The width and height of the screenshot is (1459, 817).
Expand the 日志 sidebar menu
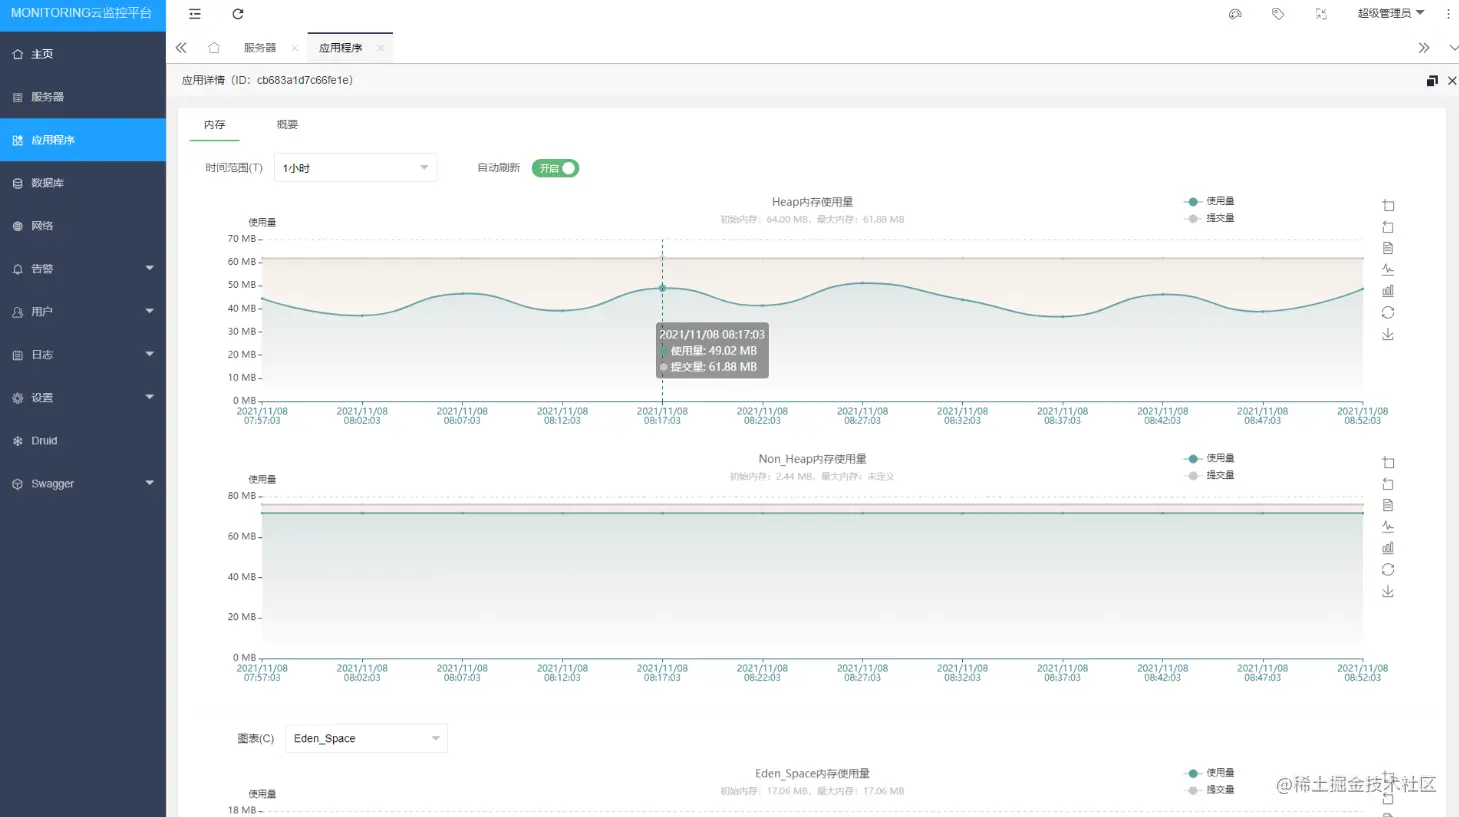pyautogui.click(x=83, y=355)
